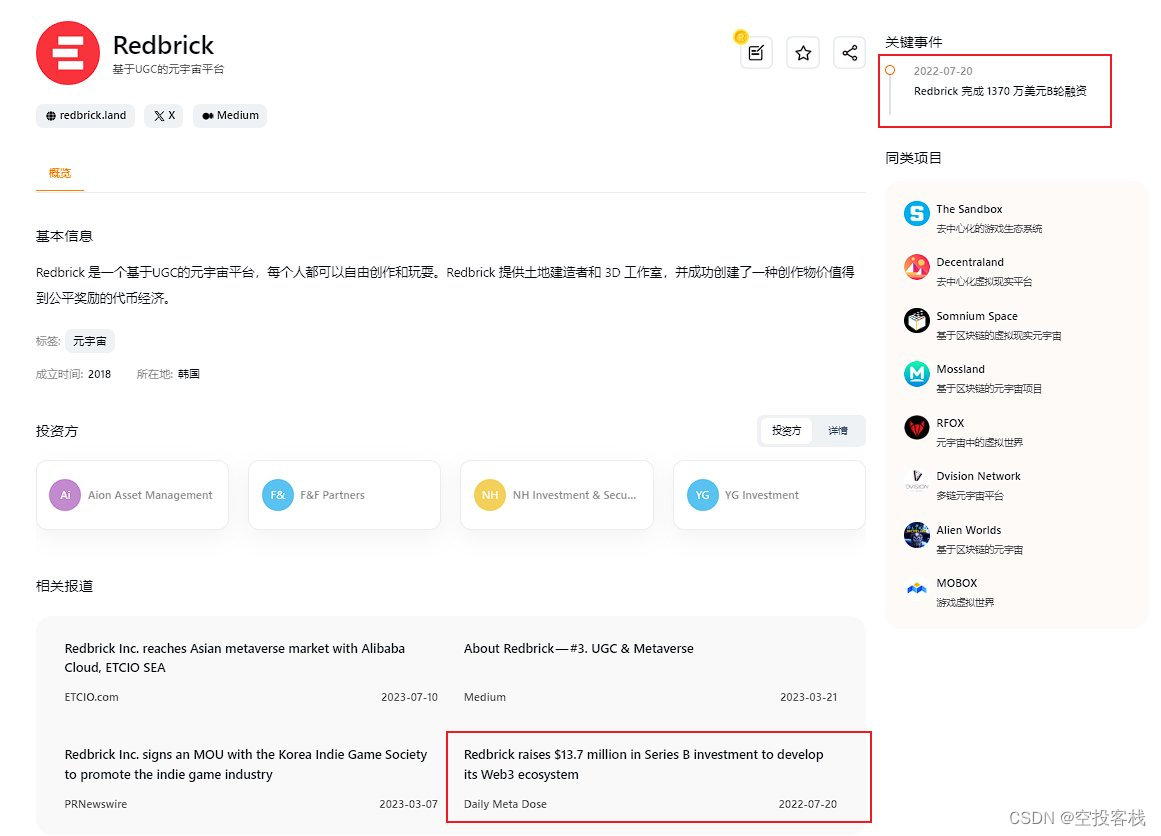Image resolution: width=1161 pixels, height=836 pixels.
Task: Click the Dvision Network logo icon
Action: coord(917,481)
